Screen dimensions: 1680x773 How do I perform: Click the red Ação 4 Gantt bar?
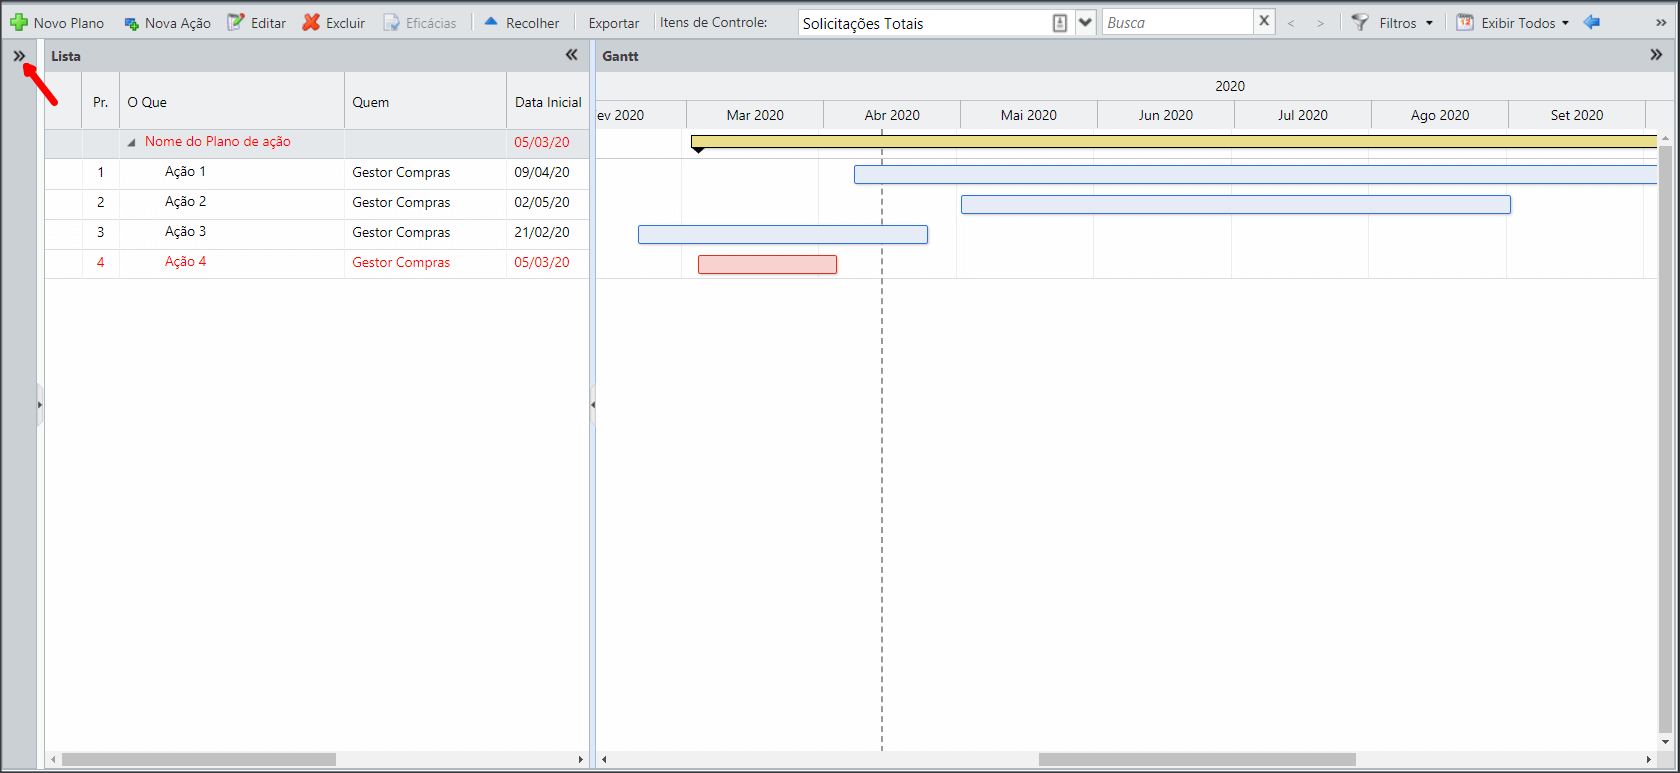pyautogui.click(x=767, y=264)
